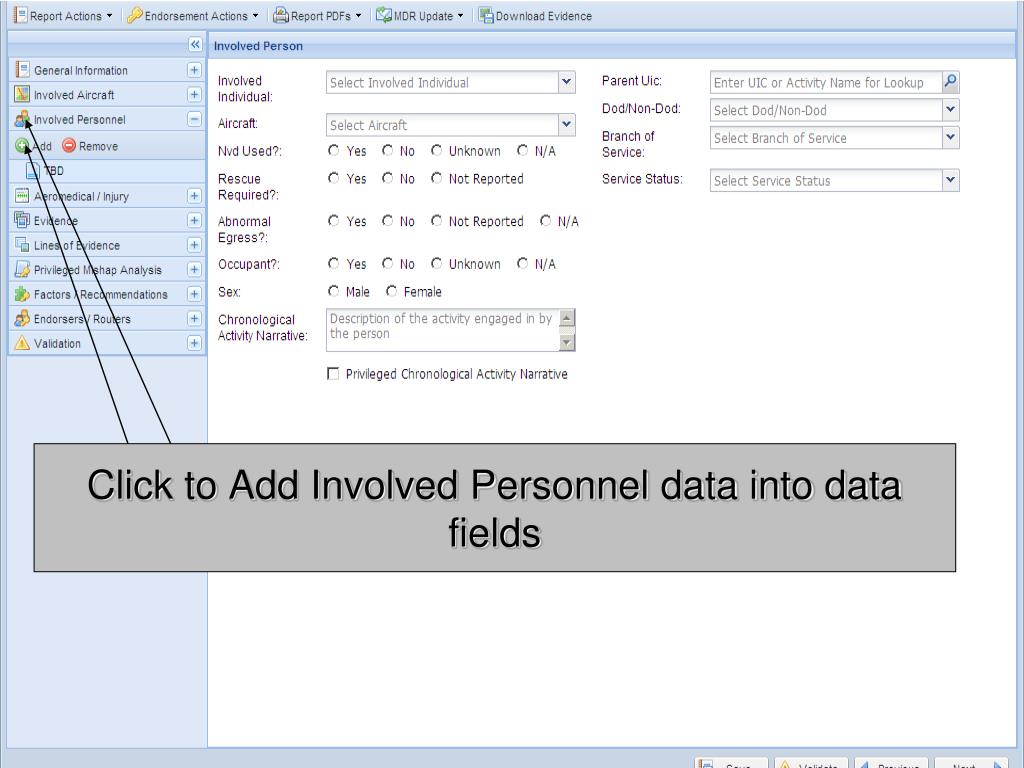Collapse the Involved Personnel section minus
Viewport: 1024px width, 768px height.
194,119
